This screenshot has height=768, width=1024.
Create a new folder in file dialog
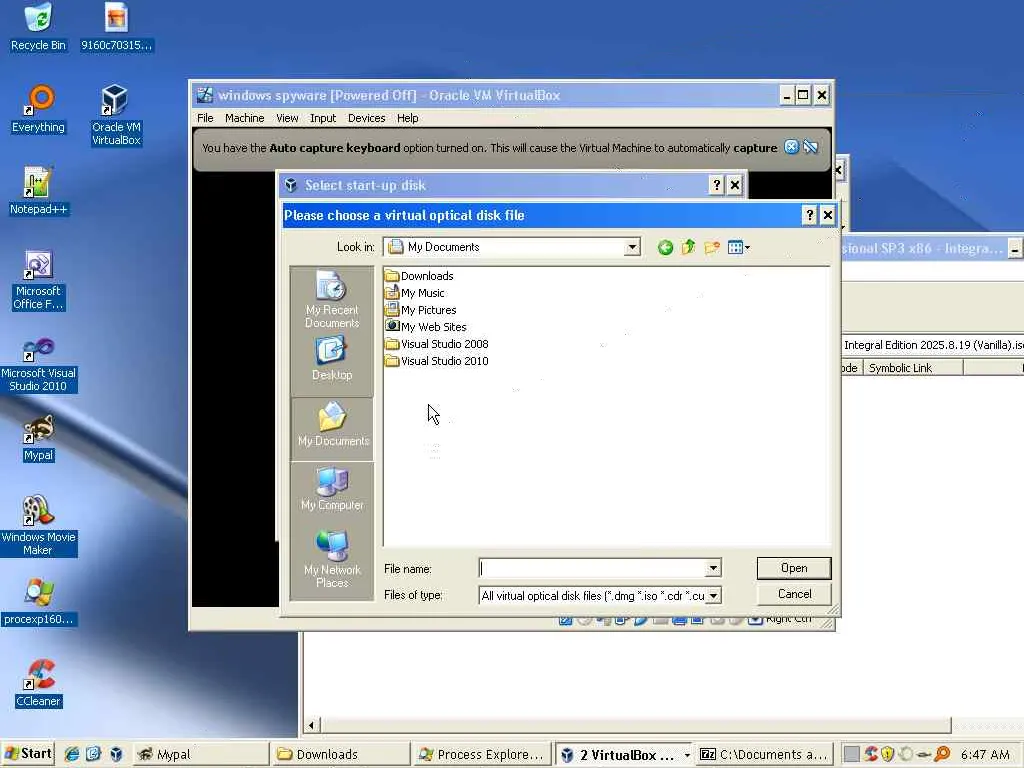pos(712,248)
